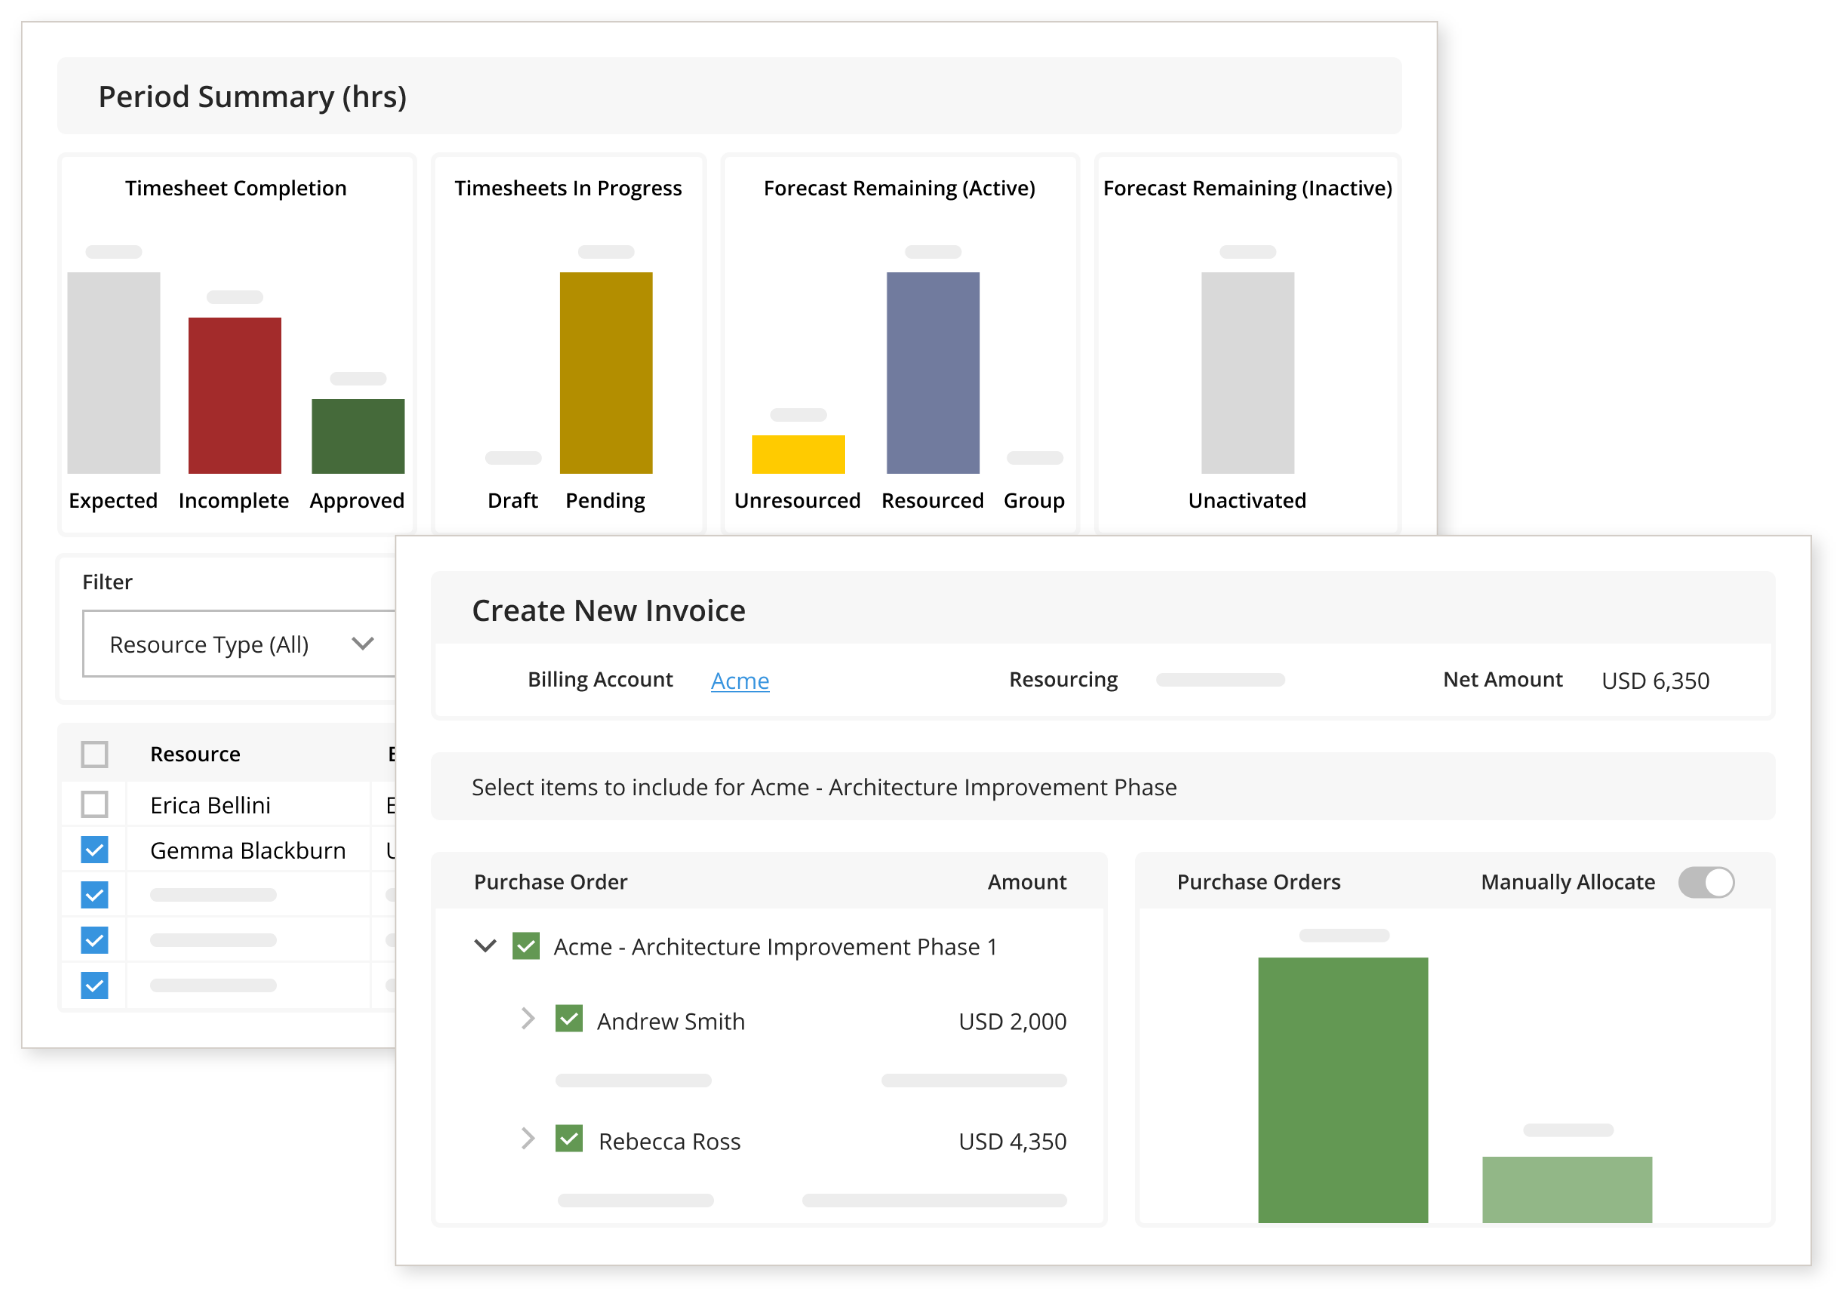Screen dimensions: 1845x1300
Task: Click the Andrew Smith name
Action: click(671, 1021)
